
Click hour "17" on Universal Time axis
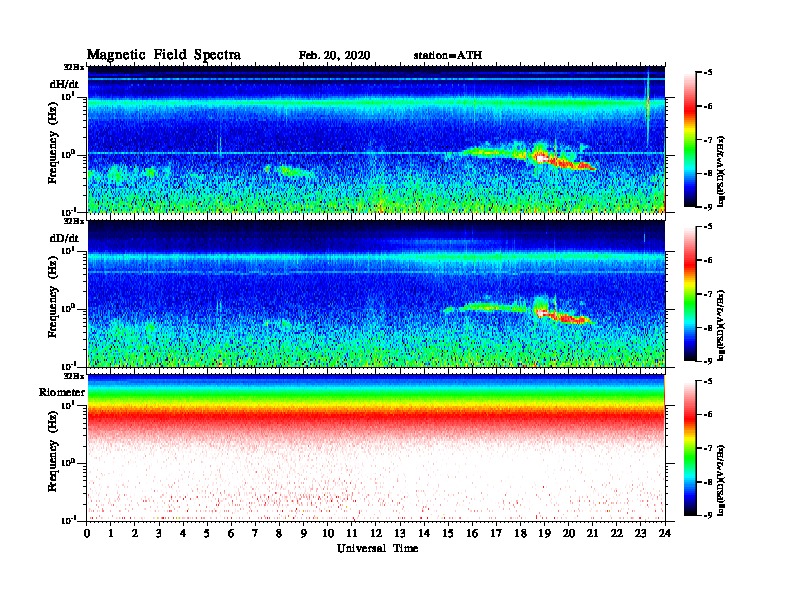[x=496, y=533]
